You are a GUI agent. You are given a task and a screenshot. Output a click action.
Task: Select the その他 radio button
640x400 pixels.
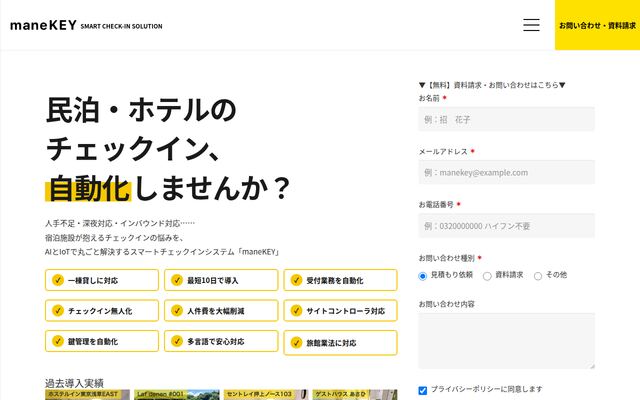click(538, 276)
